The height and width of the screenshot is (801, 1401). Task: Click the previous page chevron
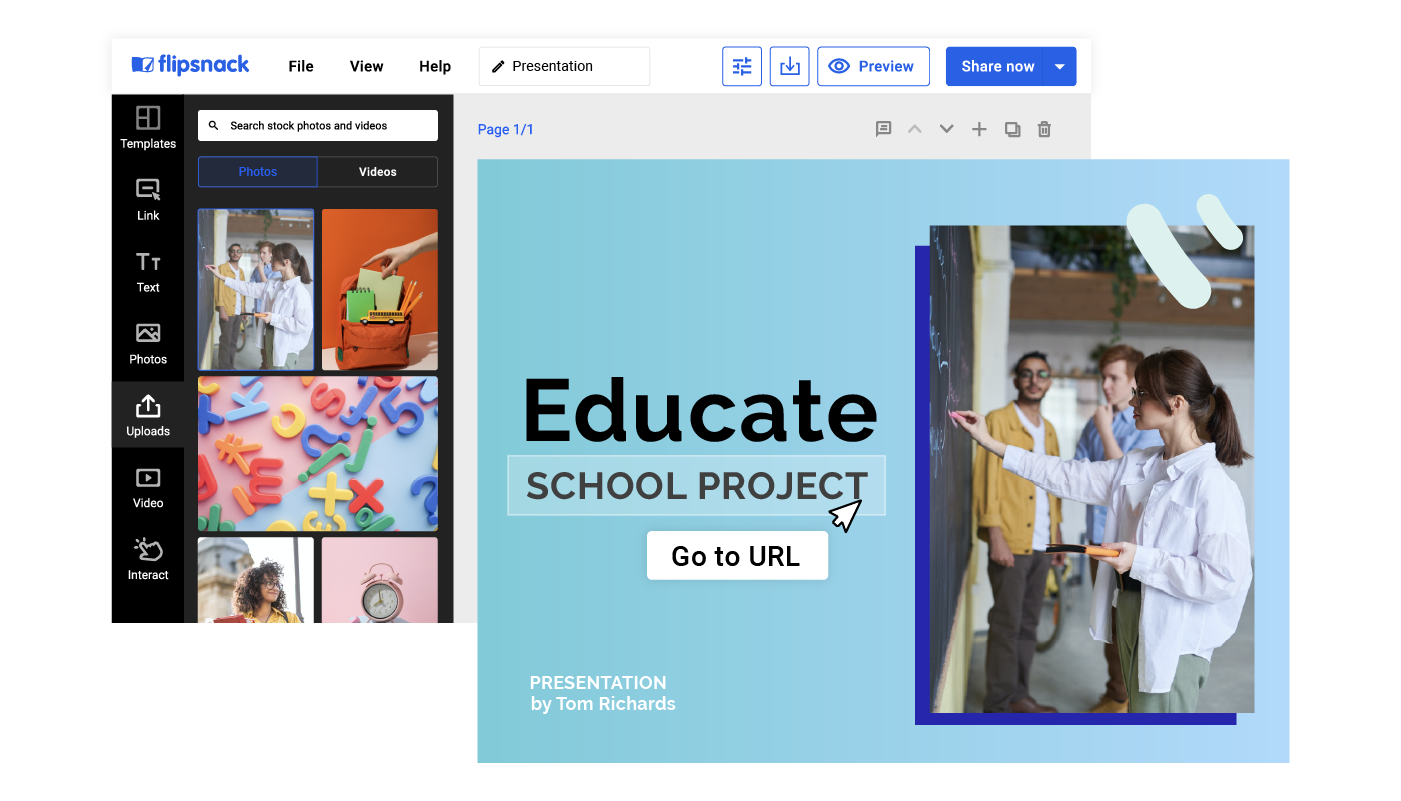click(914, 129)
